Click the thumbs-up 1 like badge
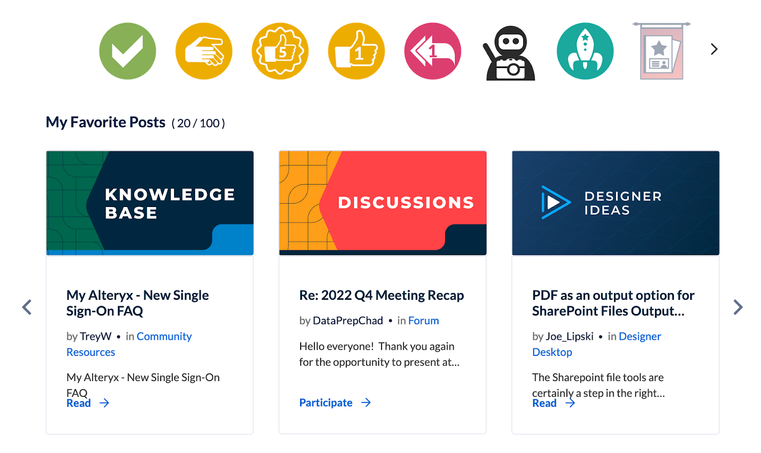This screenshot has width=761, height=453. pos(356,51)
